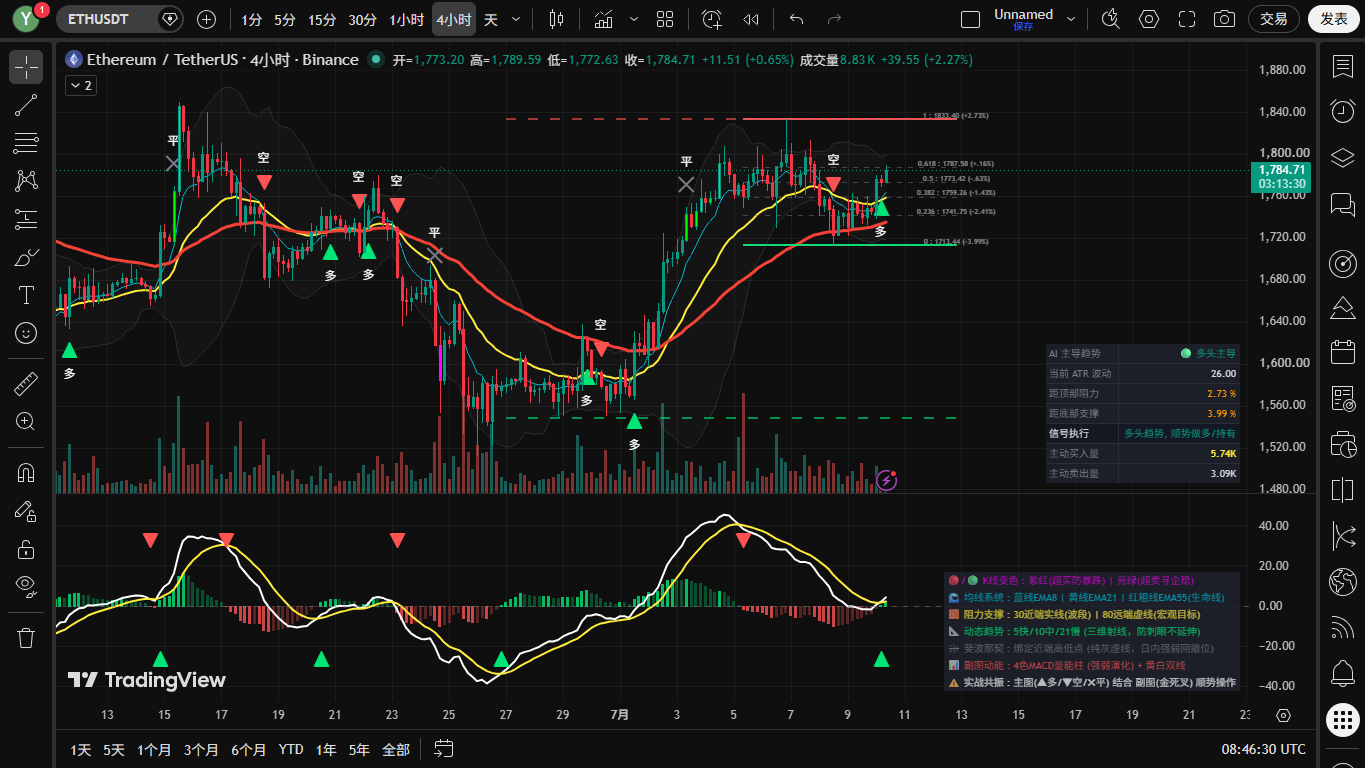This screenshot has width=1365, height=768.
Task: Toggle lock all drawing tools
Action: click(26, 549)
